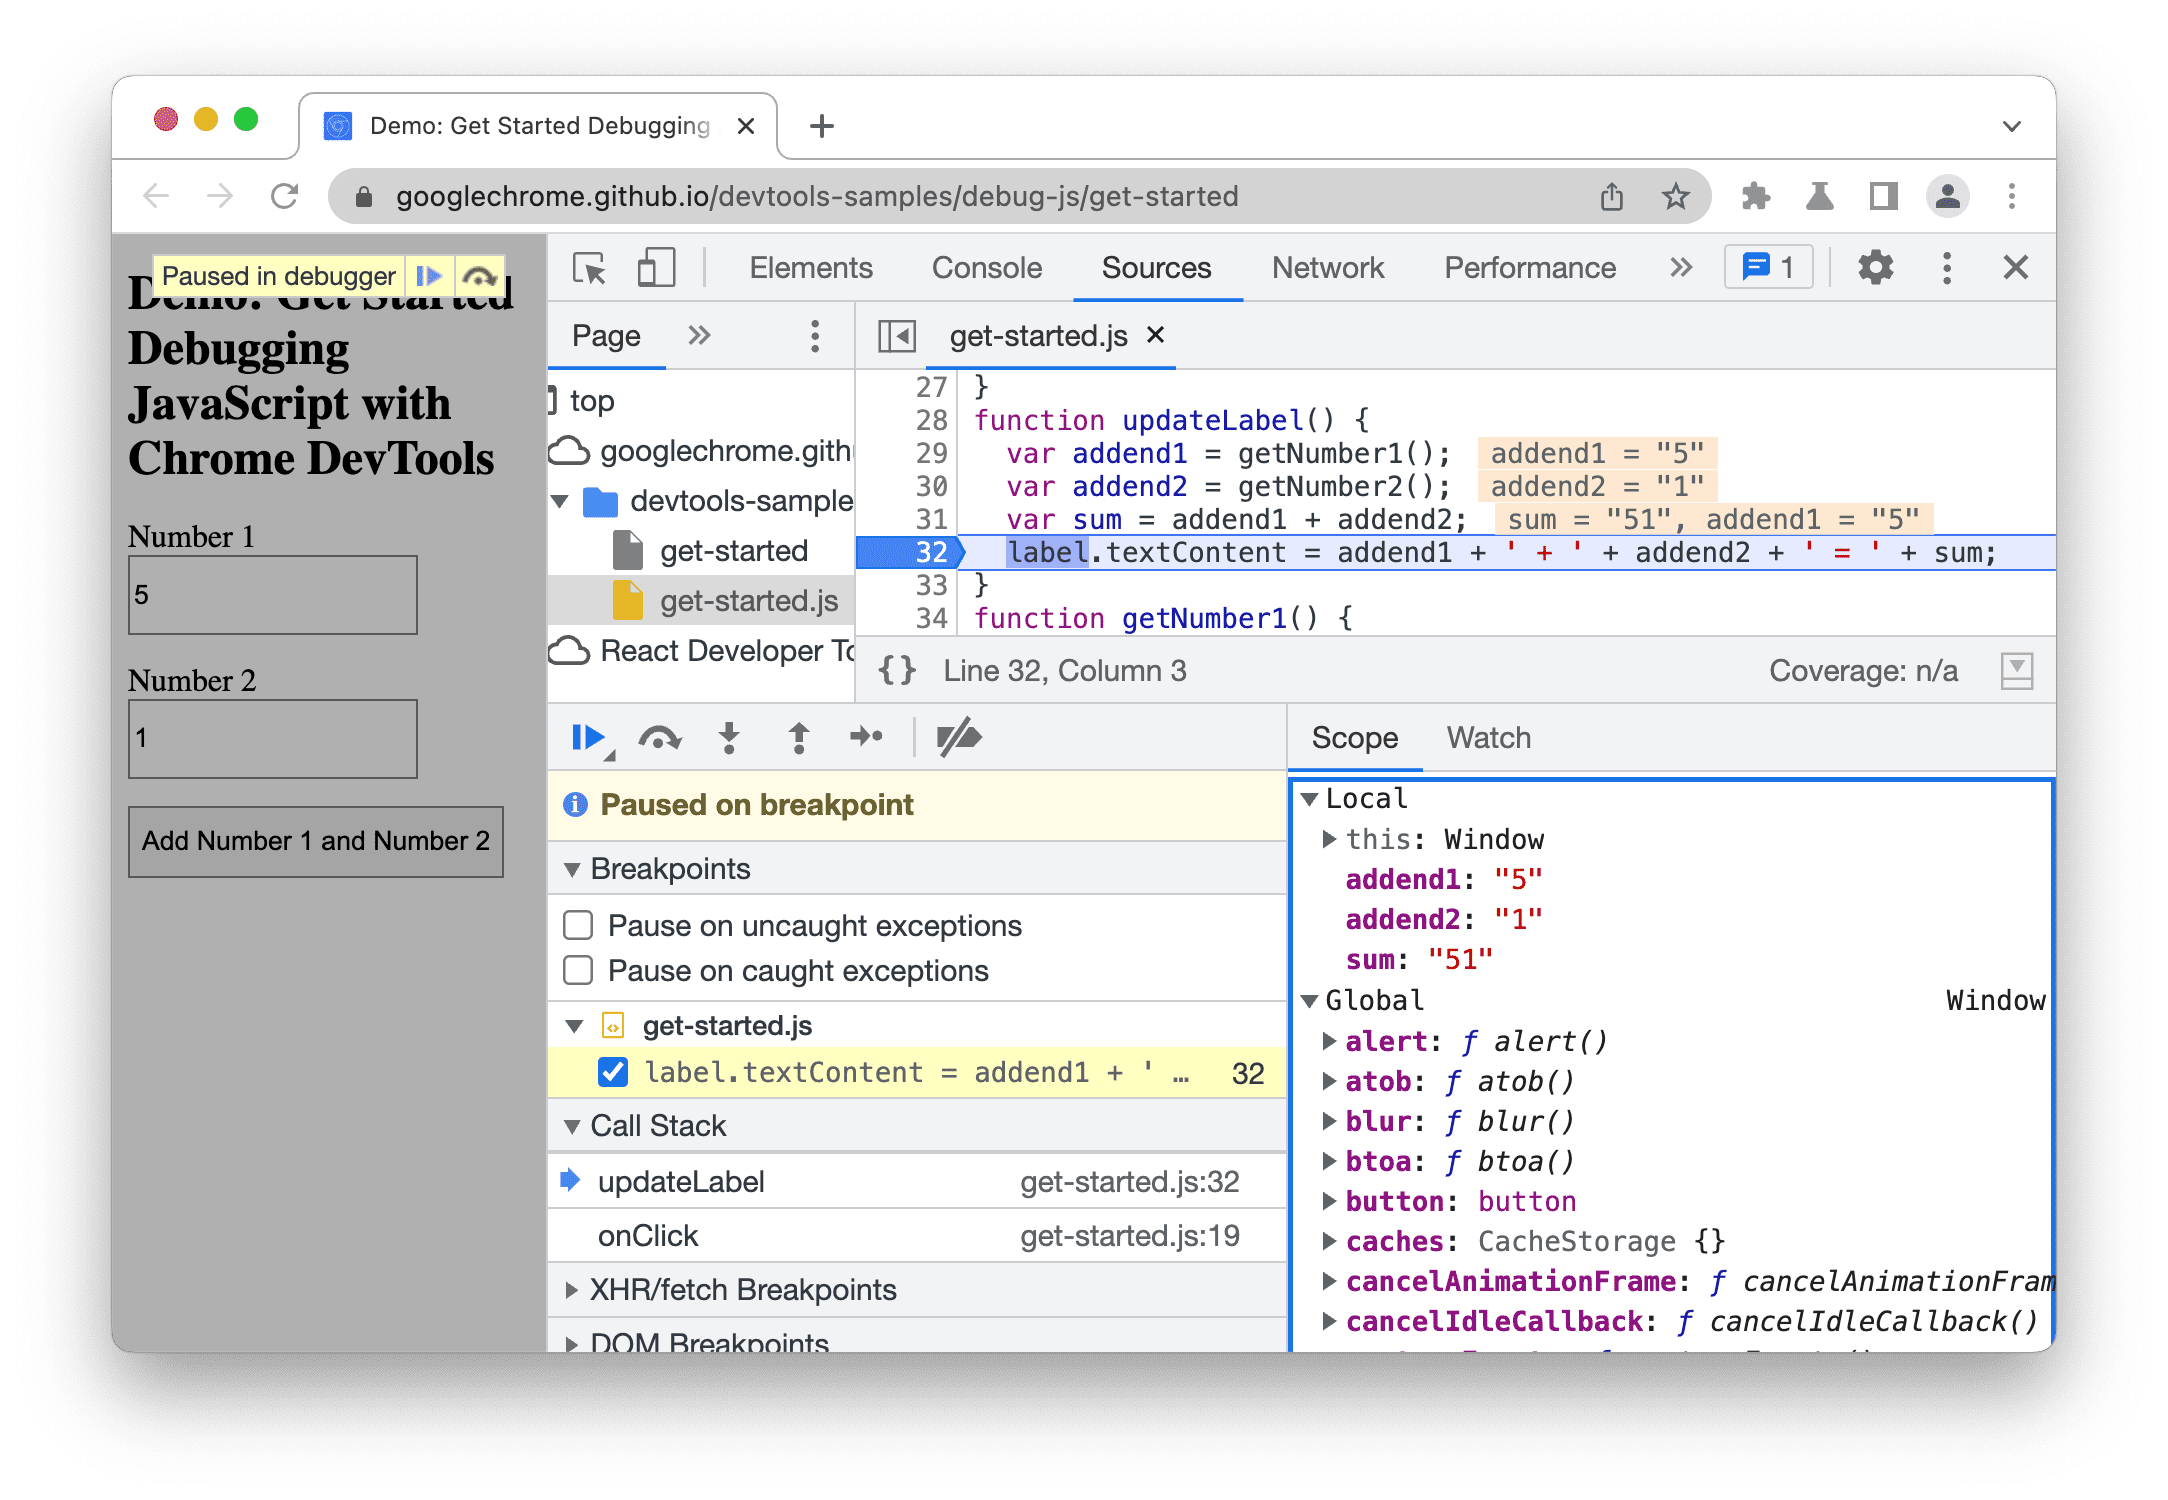This screenshot has height=1500, width=2168.
Task: Switch to the Console tab
Action: click(x=985, y=270)
